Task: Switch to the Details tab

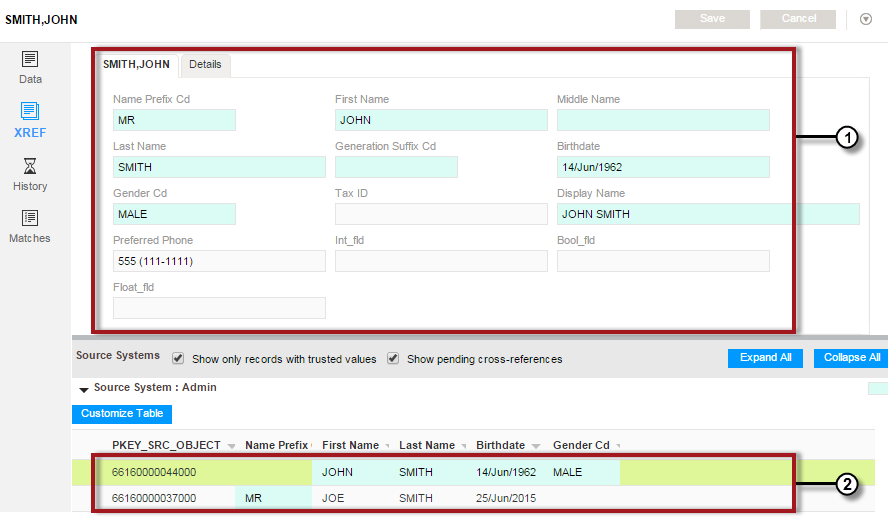Action: coord(205,65)
